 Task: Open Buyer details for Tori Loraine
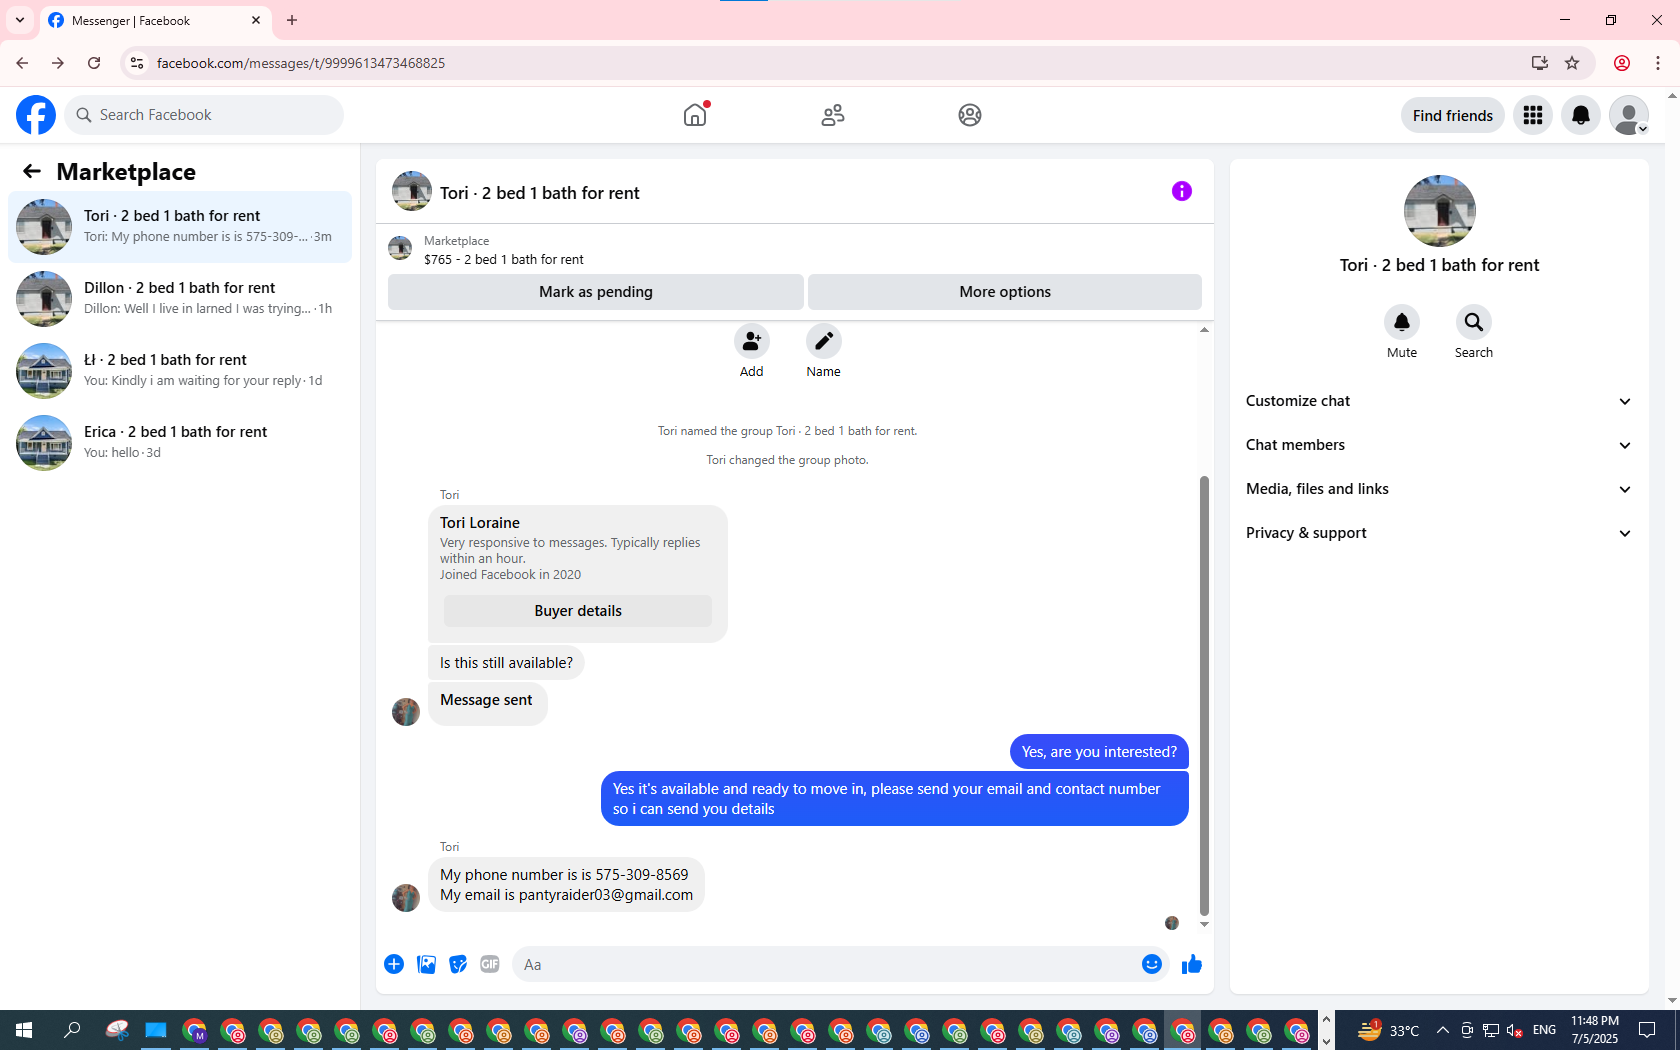pos(578,611)
